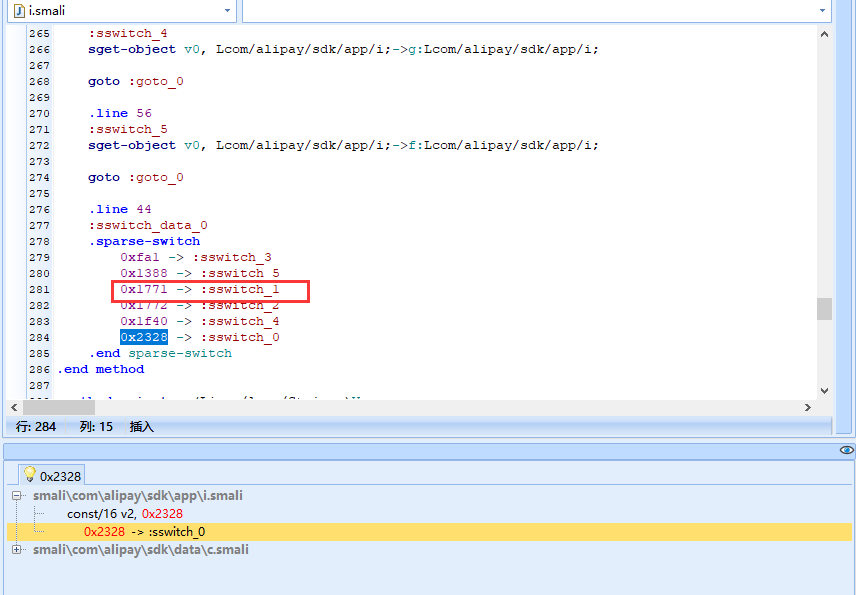Click the horizontal scrollbar left arrow
The height and width of the screenshot is (595, 856).
coord(14,407)
